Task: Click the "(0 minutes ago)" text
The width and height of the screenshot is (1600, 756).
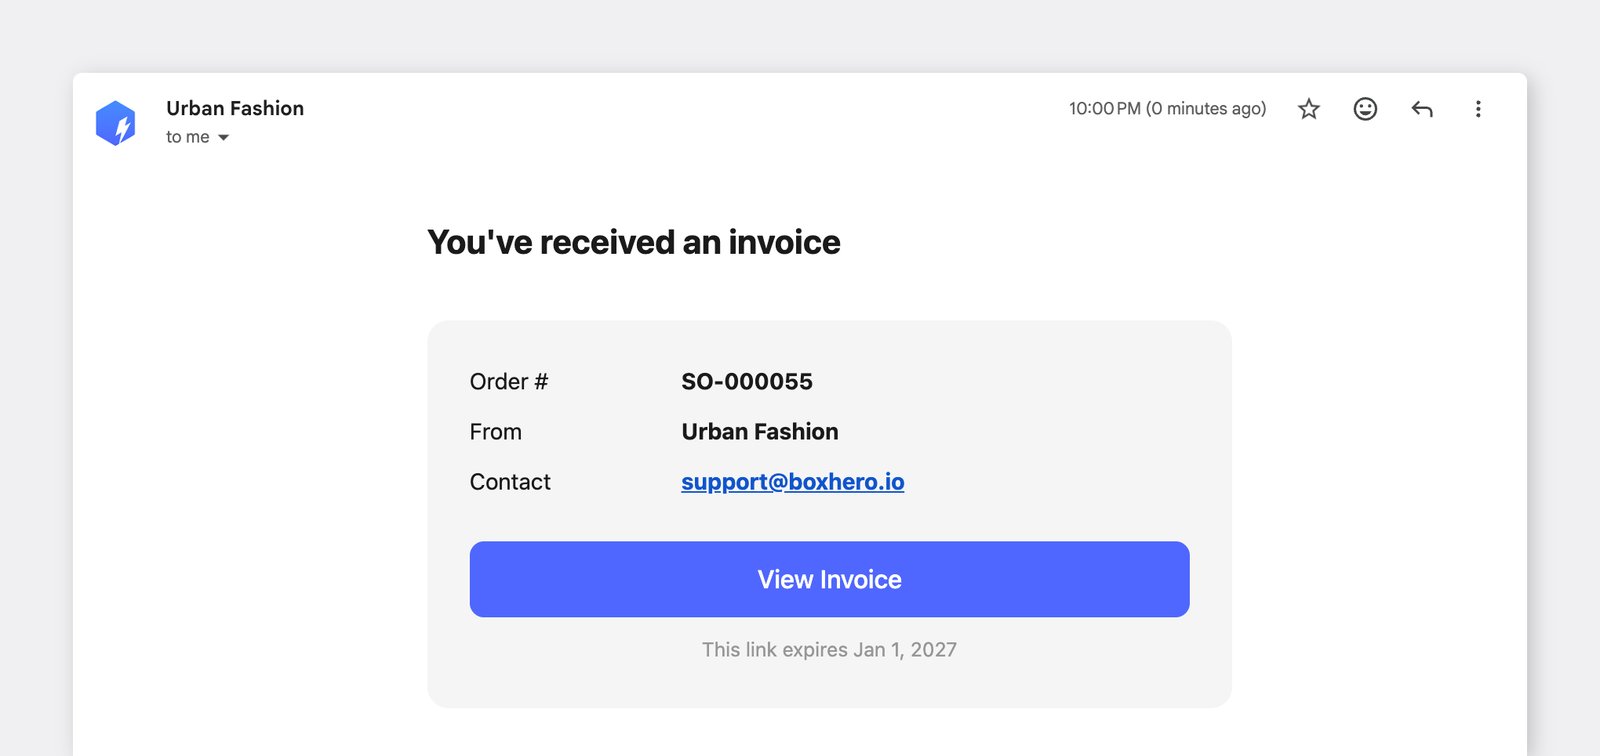Action: coord(1206,108)
